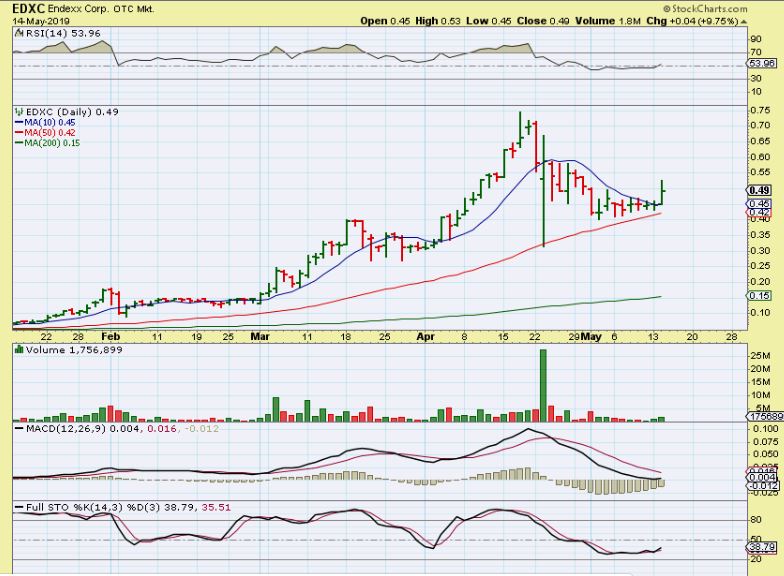784x576 pixels.
Task: Click the EDXC (Daily) 0.49 legend
Action: pyautogui.click(x=72, y=112)
